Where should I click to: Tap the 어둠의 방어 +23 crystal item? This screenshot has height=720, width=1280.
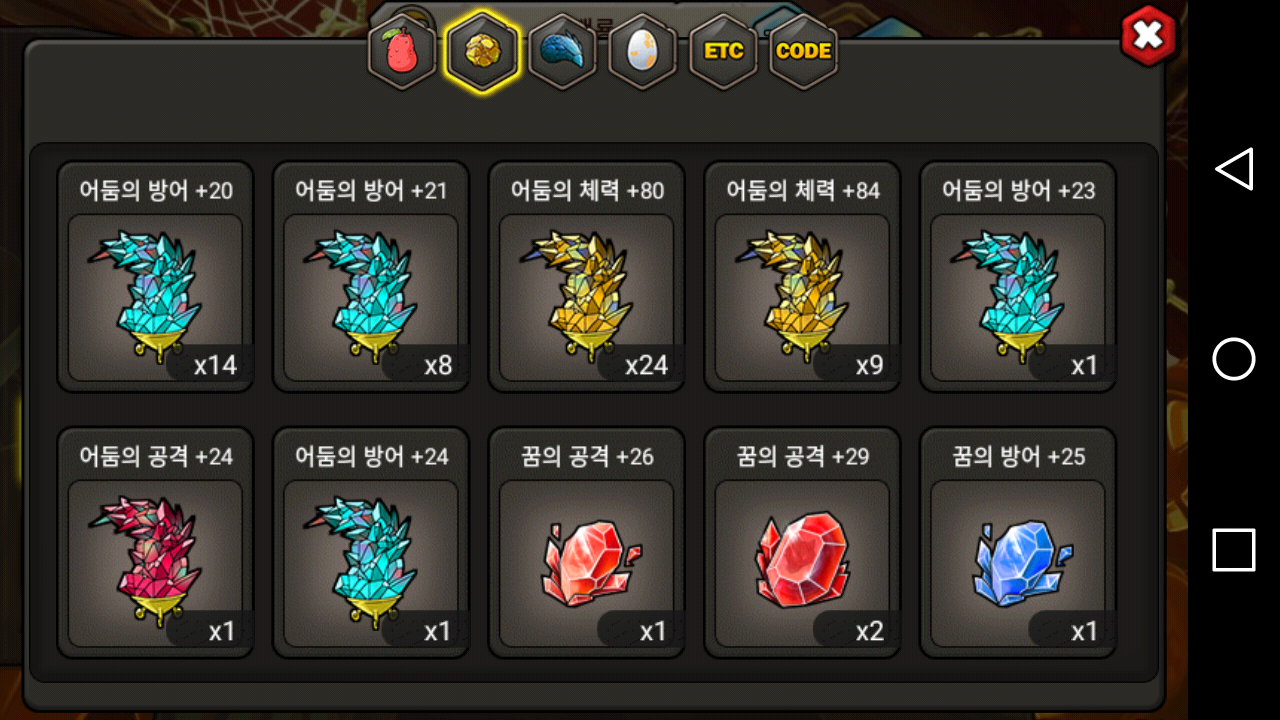tap(1018, 277)
